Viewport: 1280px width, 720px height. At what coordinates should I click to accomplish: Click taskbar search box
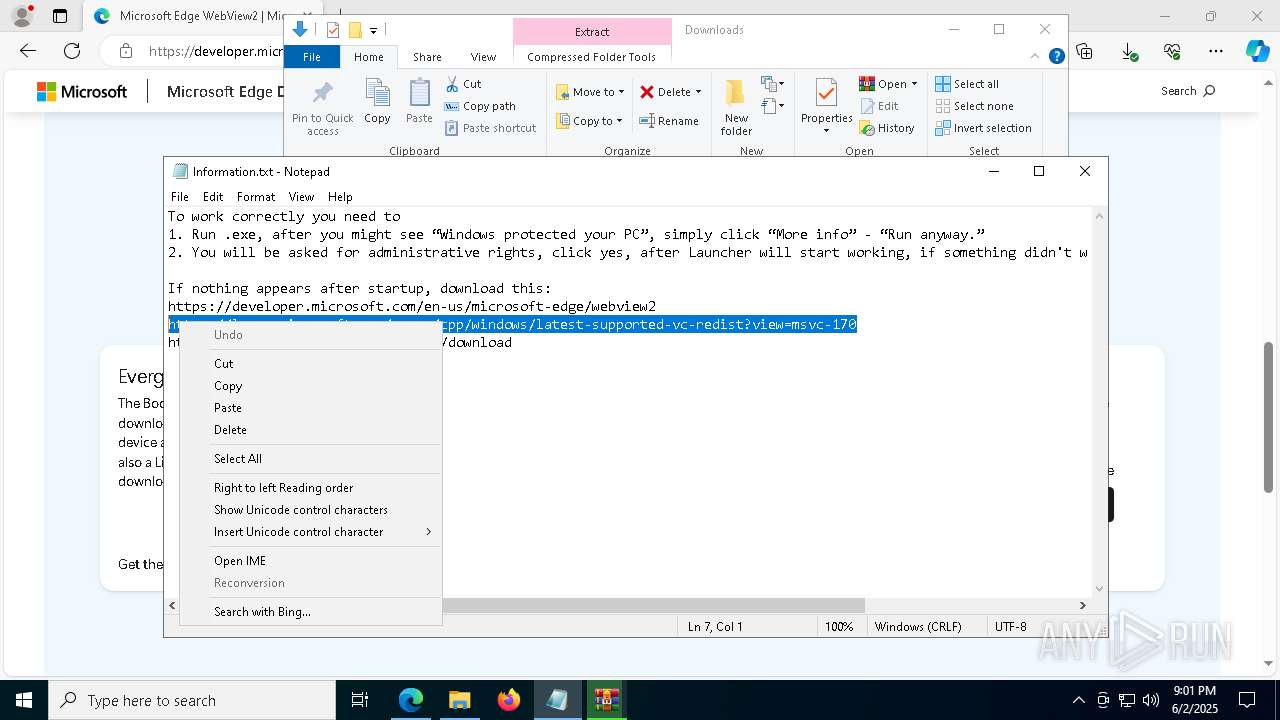click(192, 700)
